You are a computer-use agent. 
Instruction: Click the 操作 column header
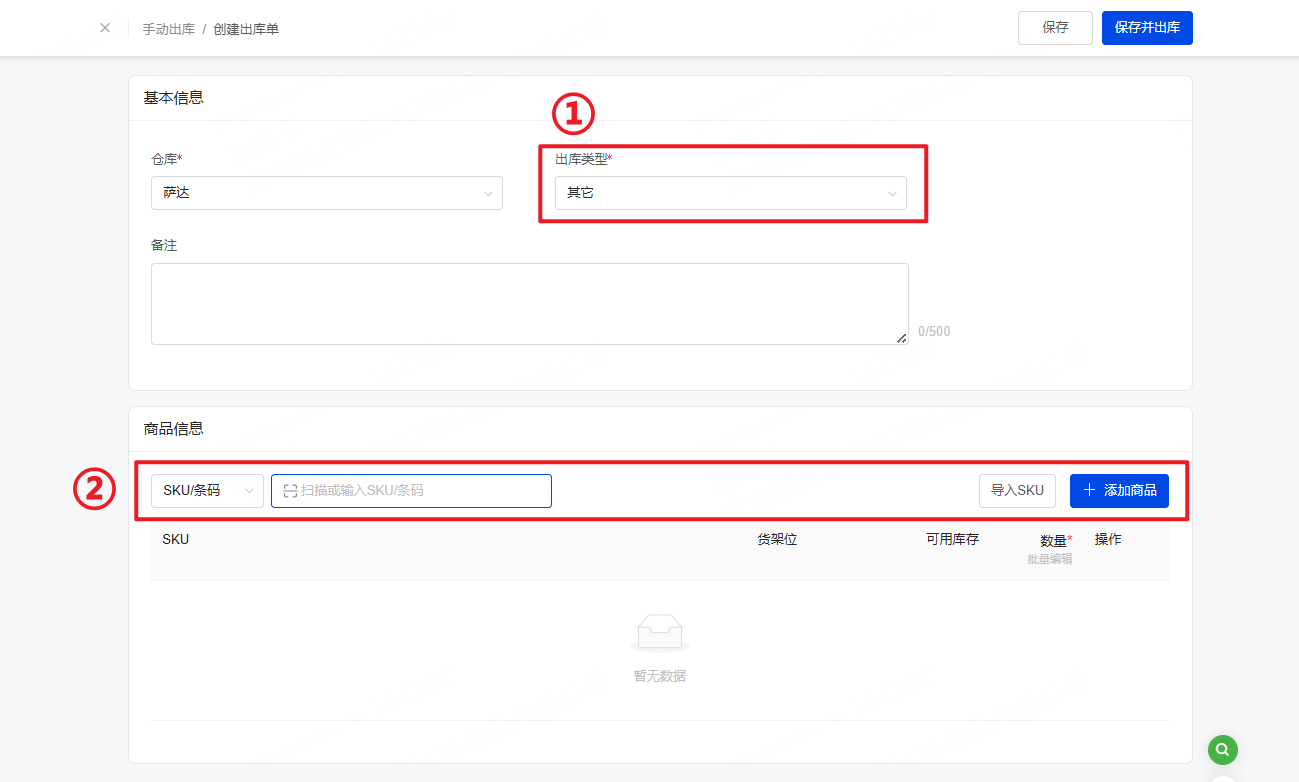click(1107, 540)
